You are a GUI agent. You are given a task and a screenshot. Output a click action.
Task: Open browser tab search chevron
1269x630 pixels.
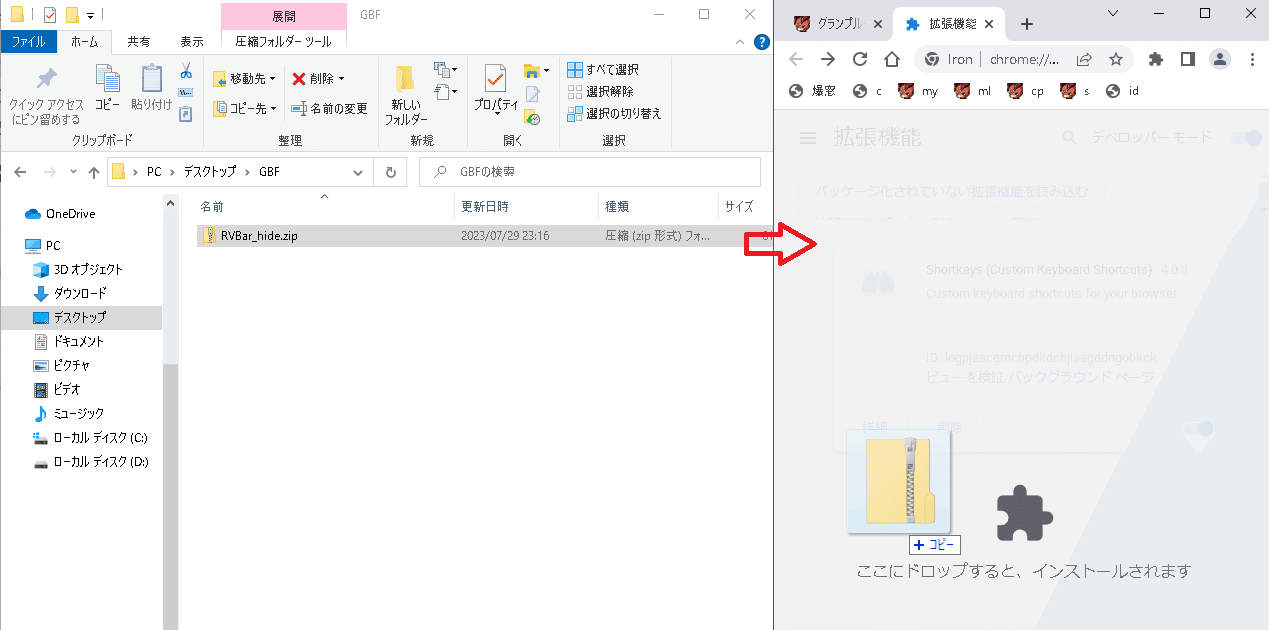pyautogui.click(x=1113, y=12)
